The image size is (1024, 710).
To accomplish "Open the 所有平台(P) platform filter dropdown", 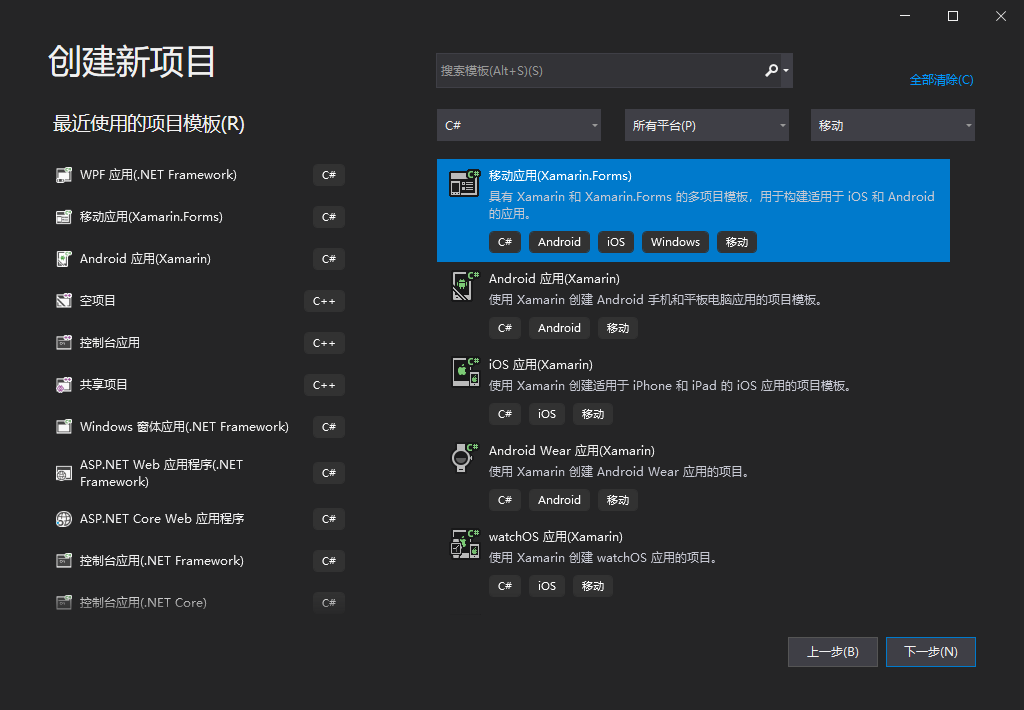I will point(707,125).
